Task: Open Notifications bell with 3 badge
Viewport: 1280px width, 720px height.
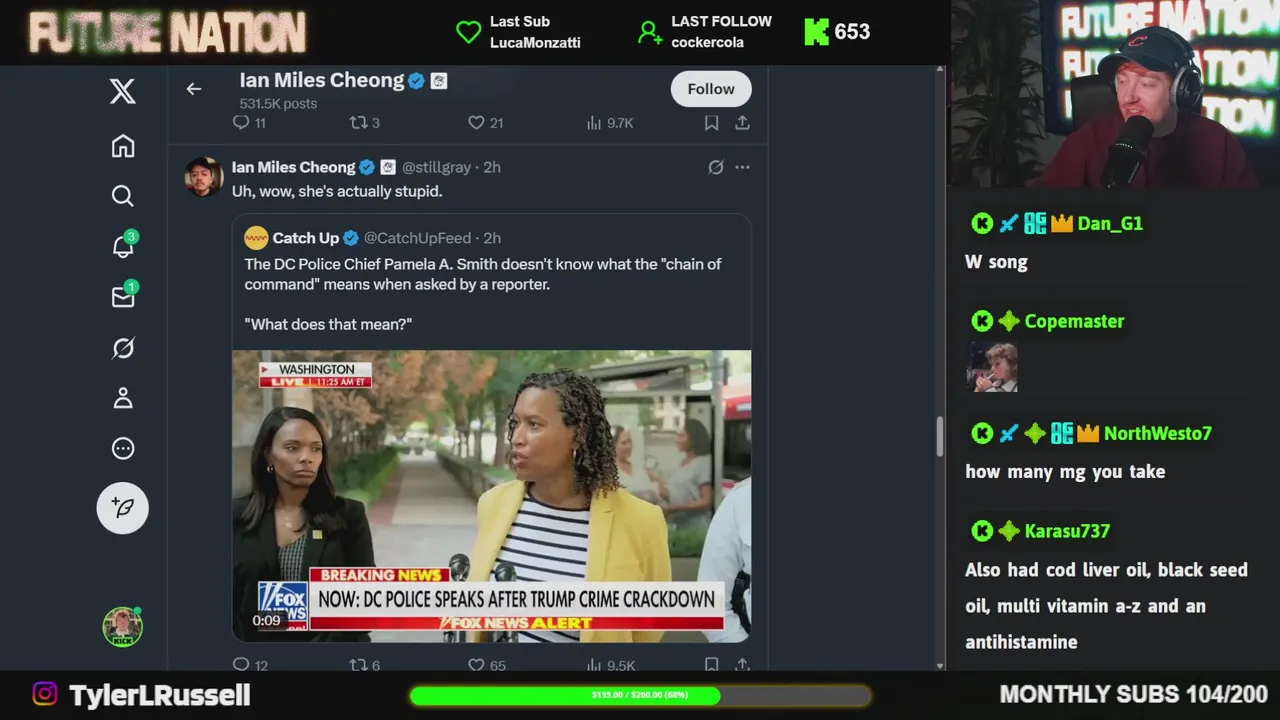Action: tap(123, 246)
